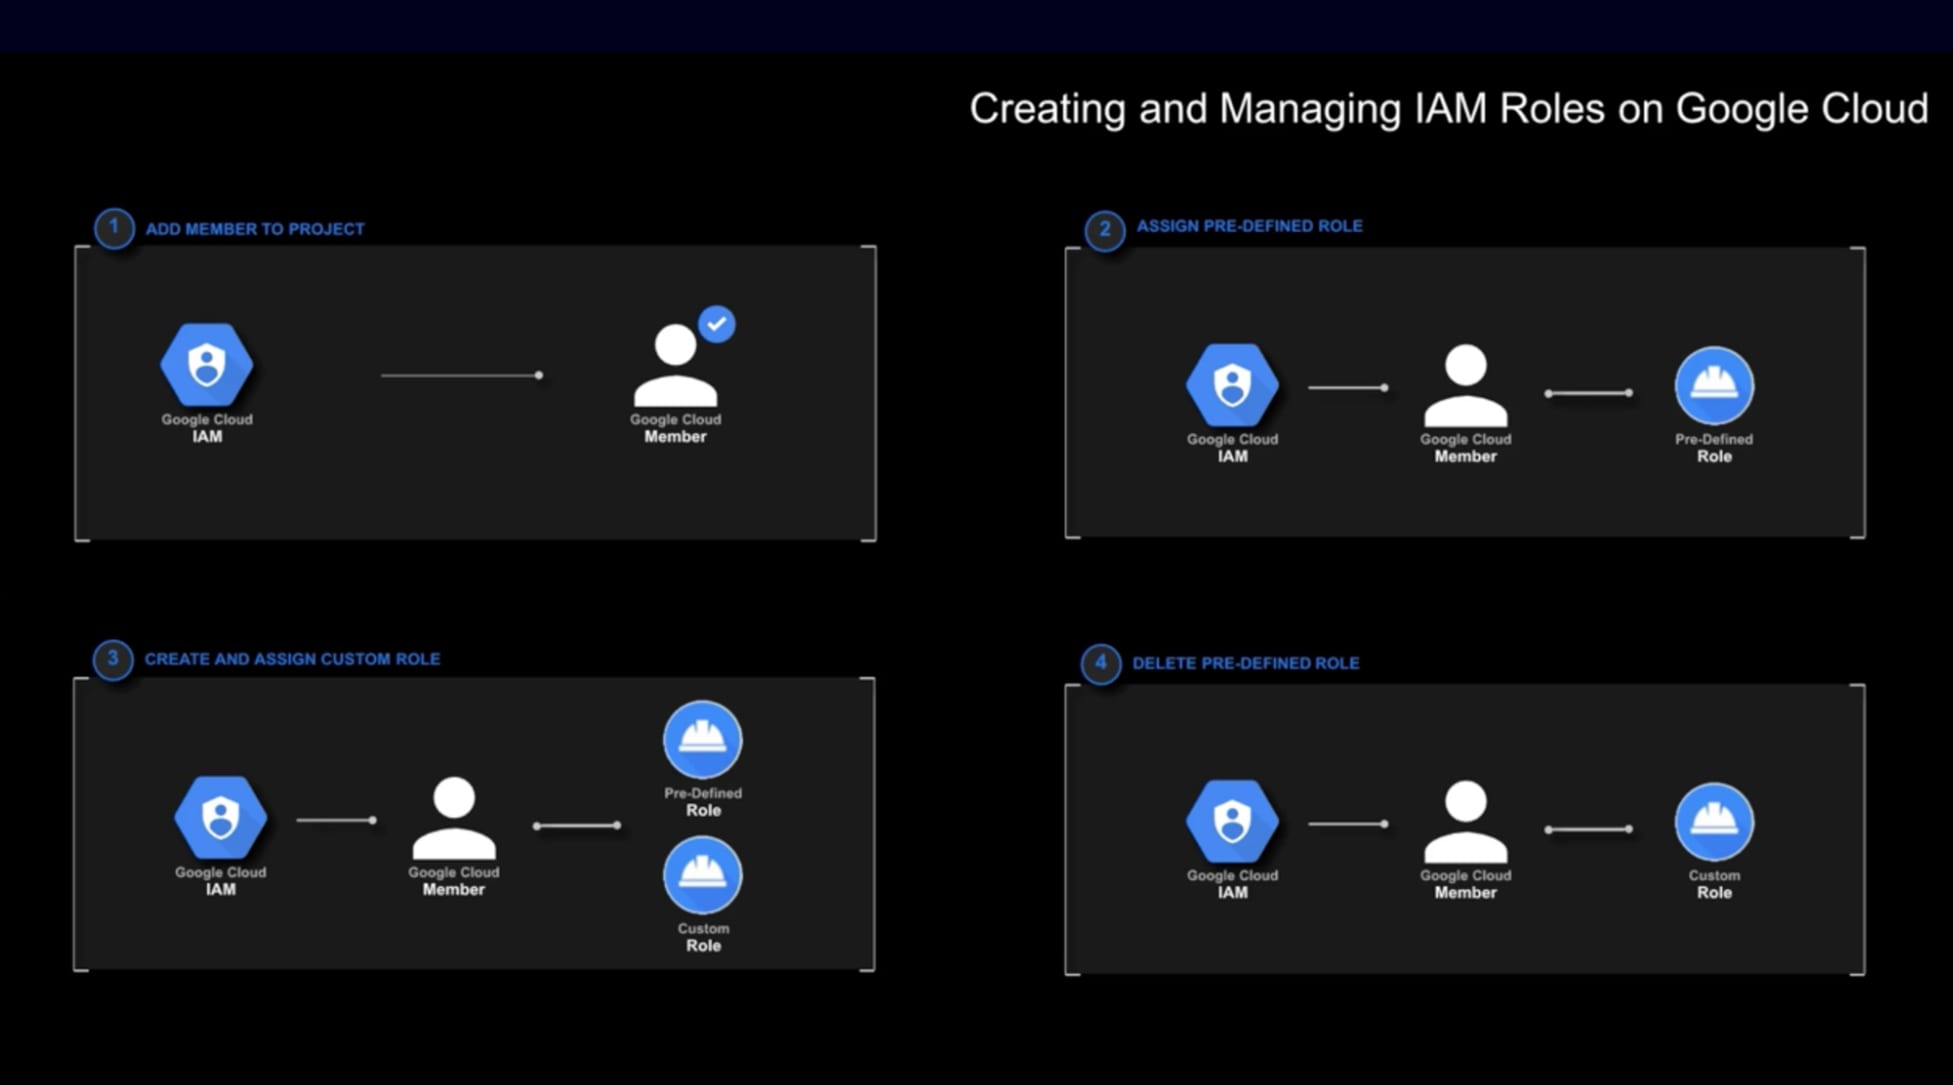Click the 'CREATE AND ASSIGN CUSTOM ROLE' heading
The image size is (1953, 1085).
292,659
